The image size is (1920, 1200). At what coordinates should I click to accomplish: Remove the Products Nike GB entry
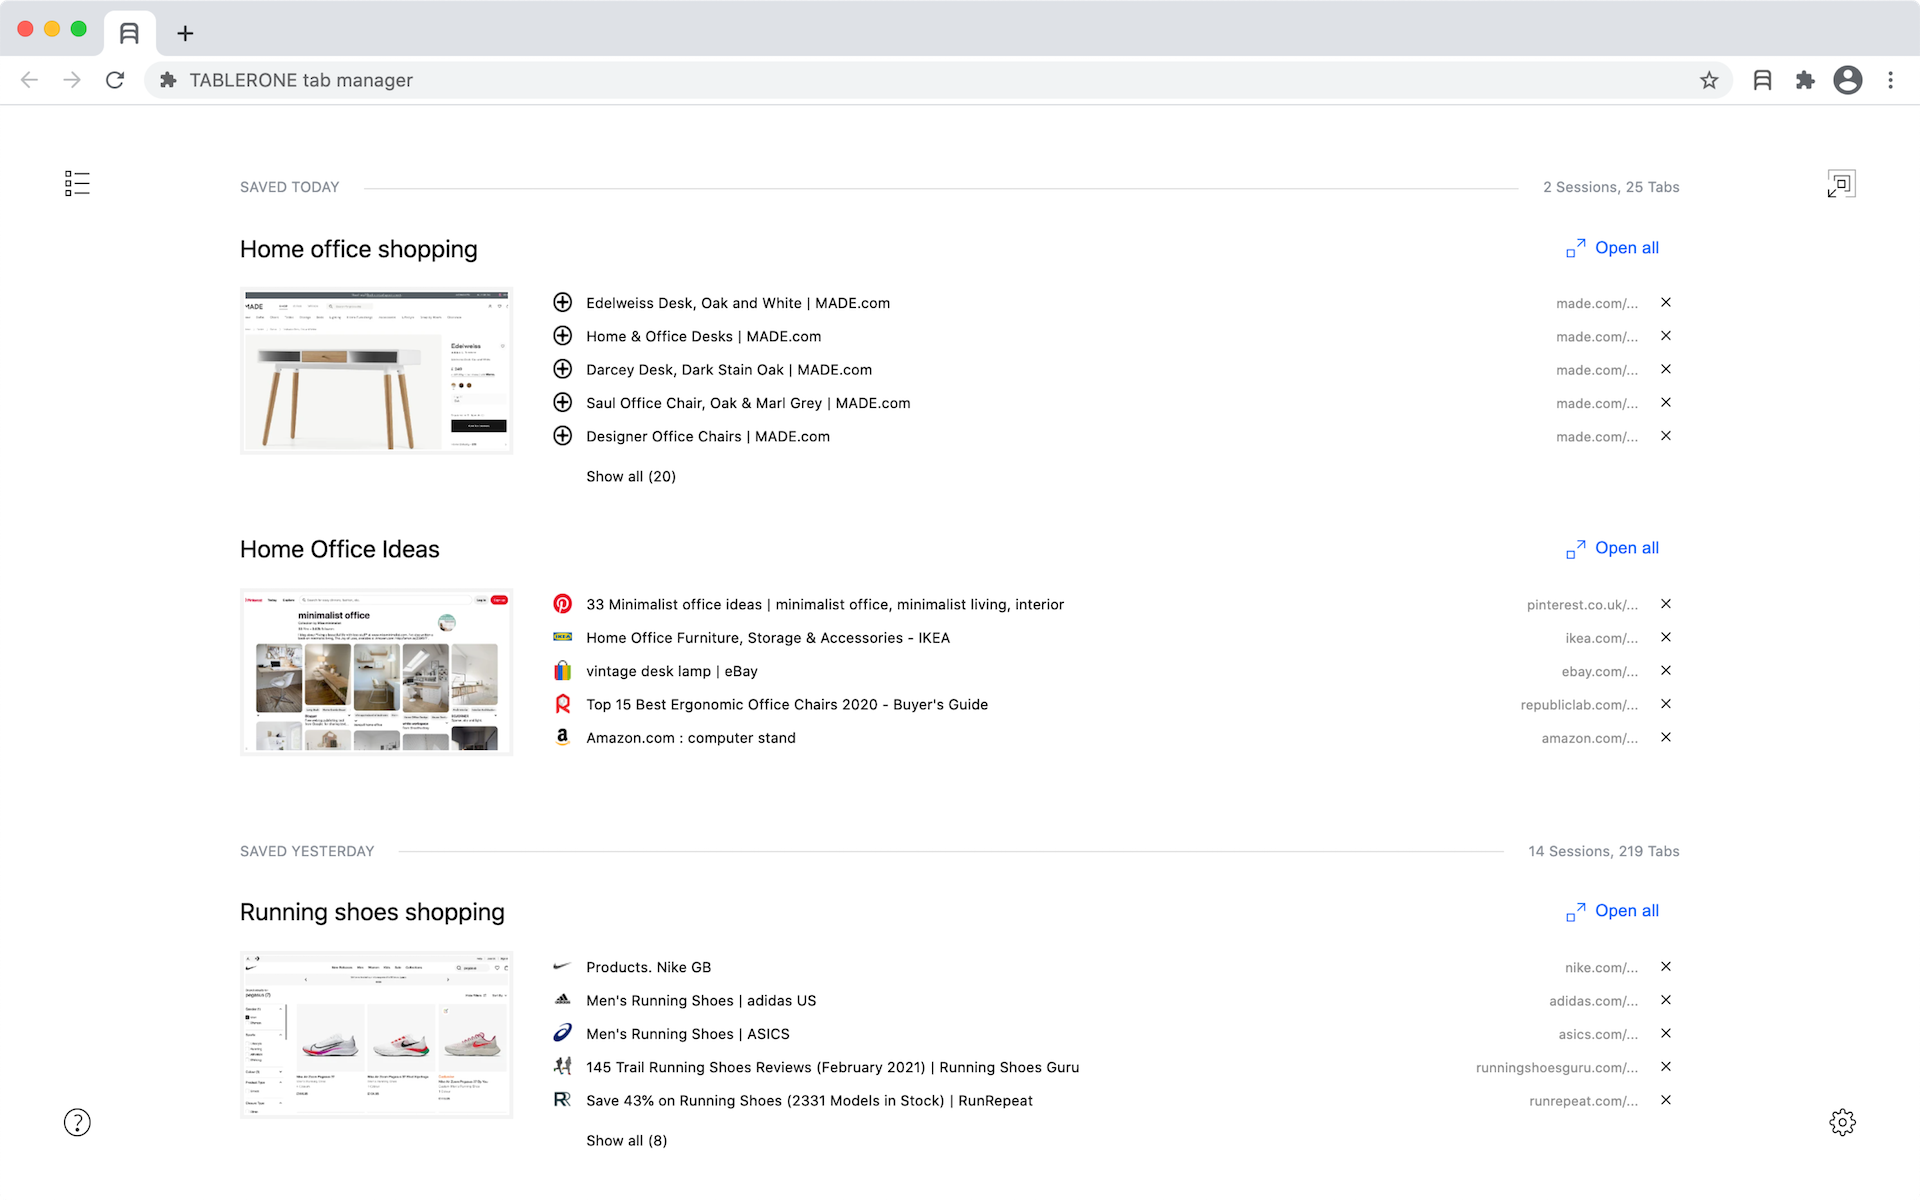click(x=1666, y=966)
